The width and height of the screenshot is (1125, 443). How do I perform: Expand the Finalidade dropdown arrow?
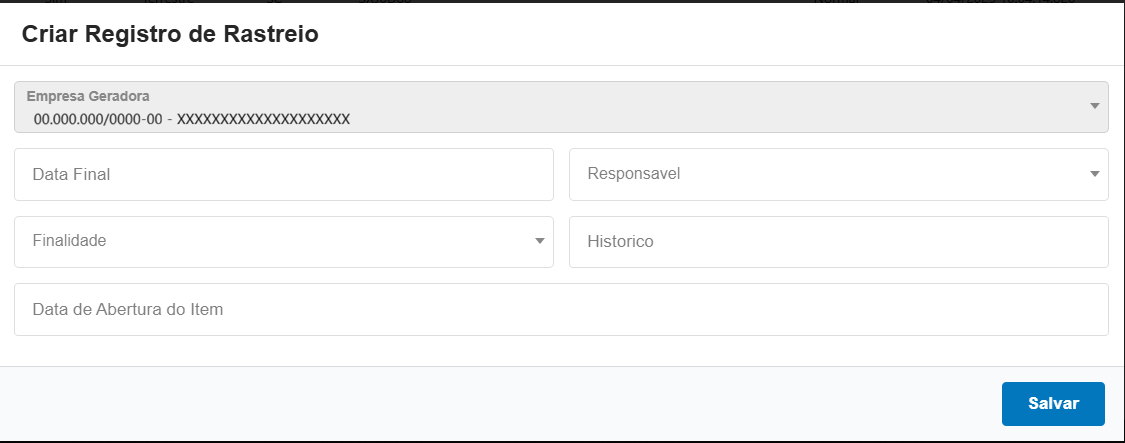(x=539, y=241)
